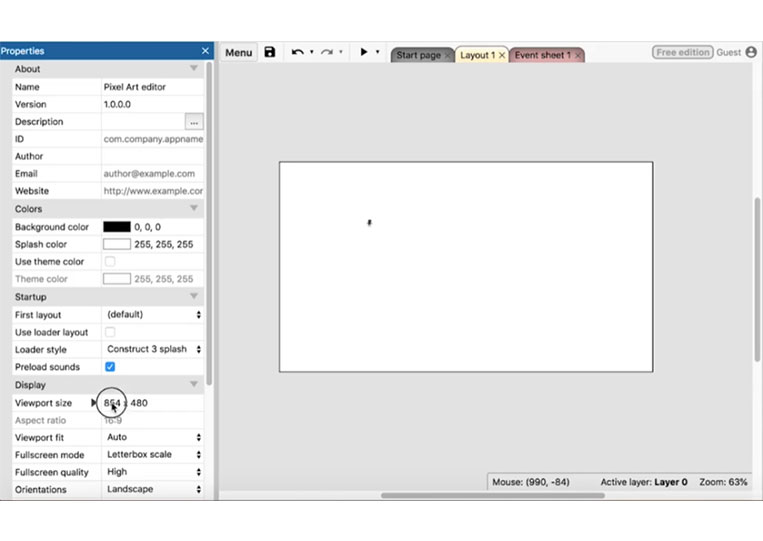Click the Email field author@example.com
This screenshot has width=763, height=541.
pyautogui.click(x=153, y=174)
